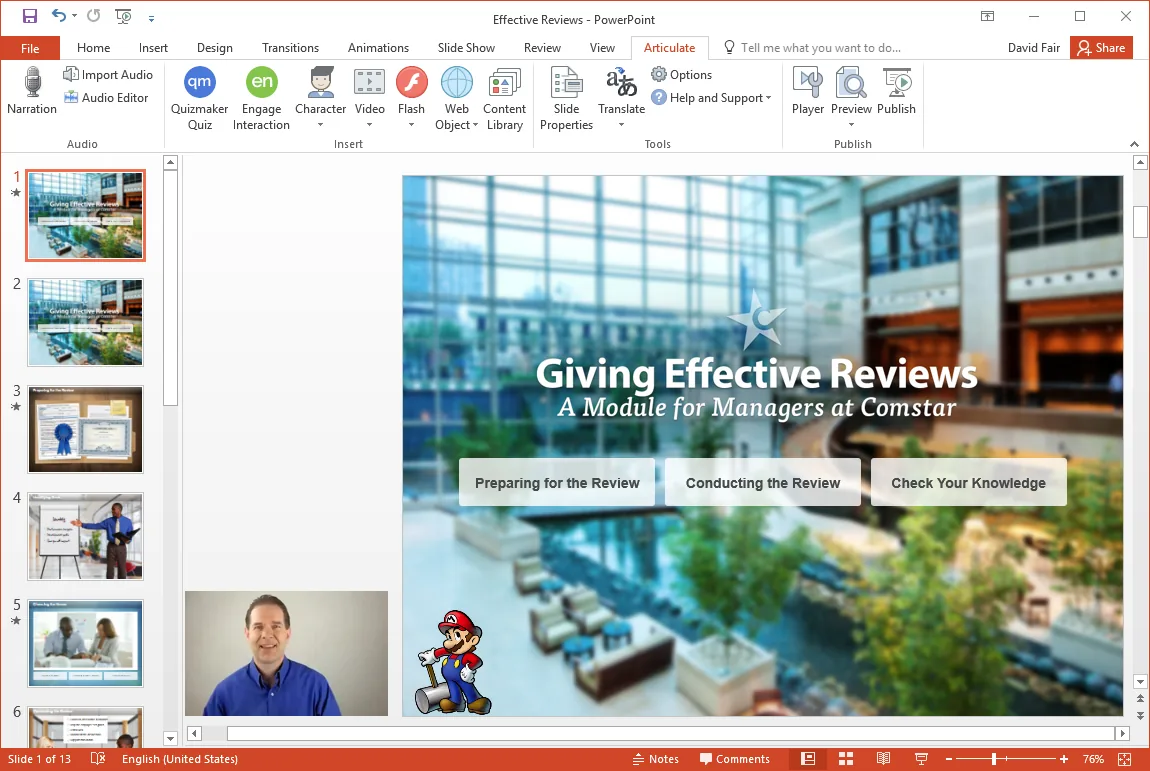This screenshot has height=771, width=1150.
Task: Click the language 'English (United States)' indicator
Action: [x=180, y=759]
